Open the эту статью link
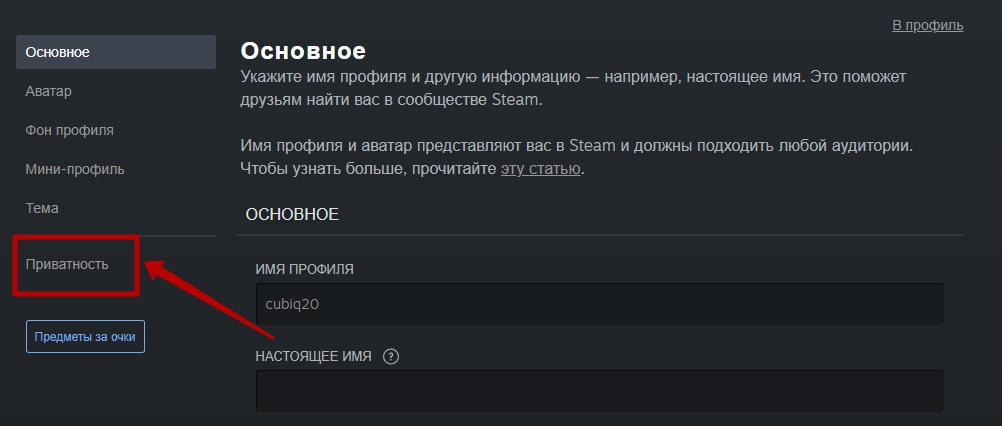 tap(541, 170)
